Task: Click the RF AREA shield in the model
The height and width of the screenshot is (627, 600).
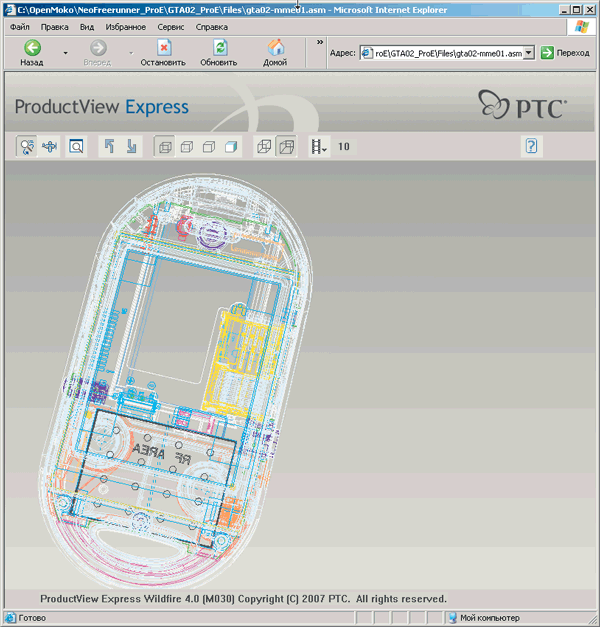Action: click(154, 478)
